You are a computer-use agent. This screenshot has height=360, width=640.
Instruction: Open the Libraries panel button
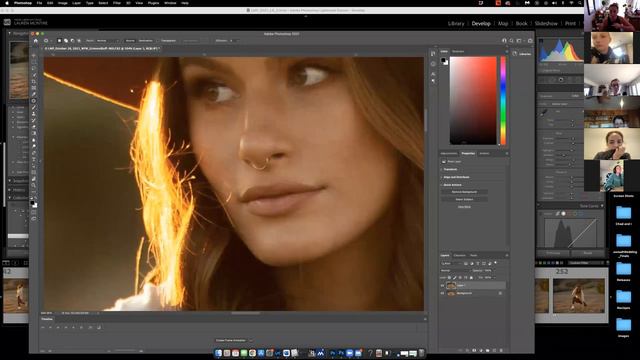pyautogui.click(x=522, y=53)
